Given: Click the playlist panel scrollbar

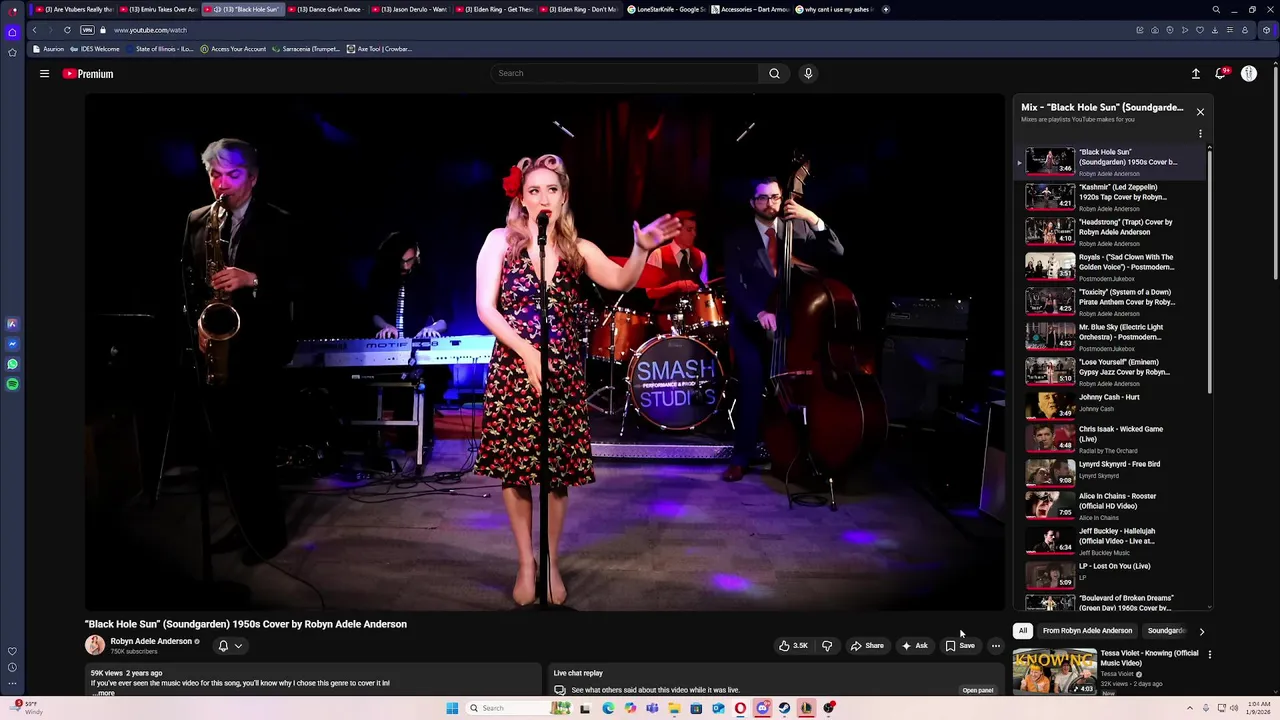Looking at the screenshot, I should (1210, 270).
